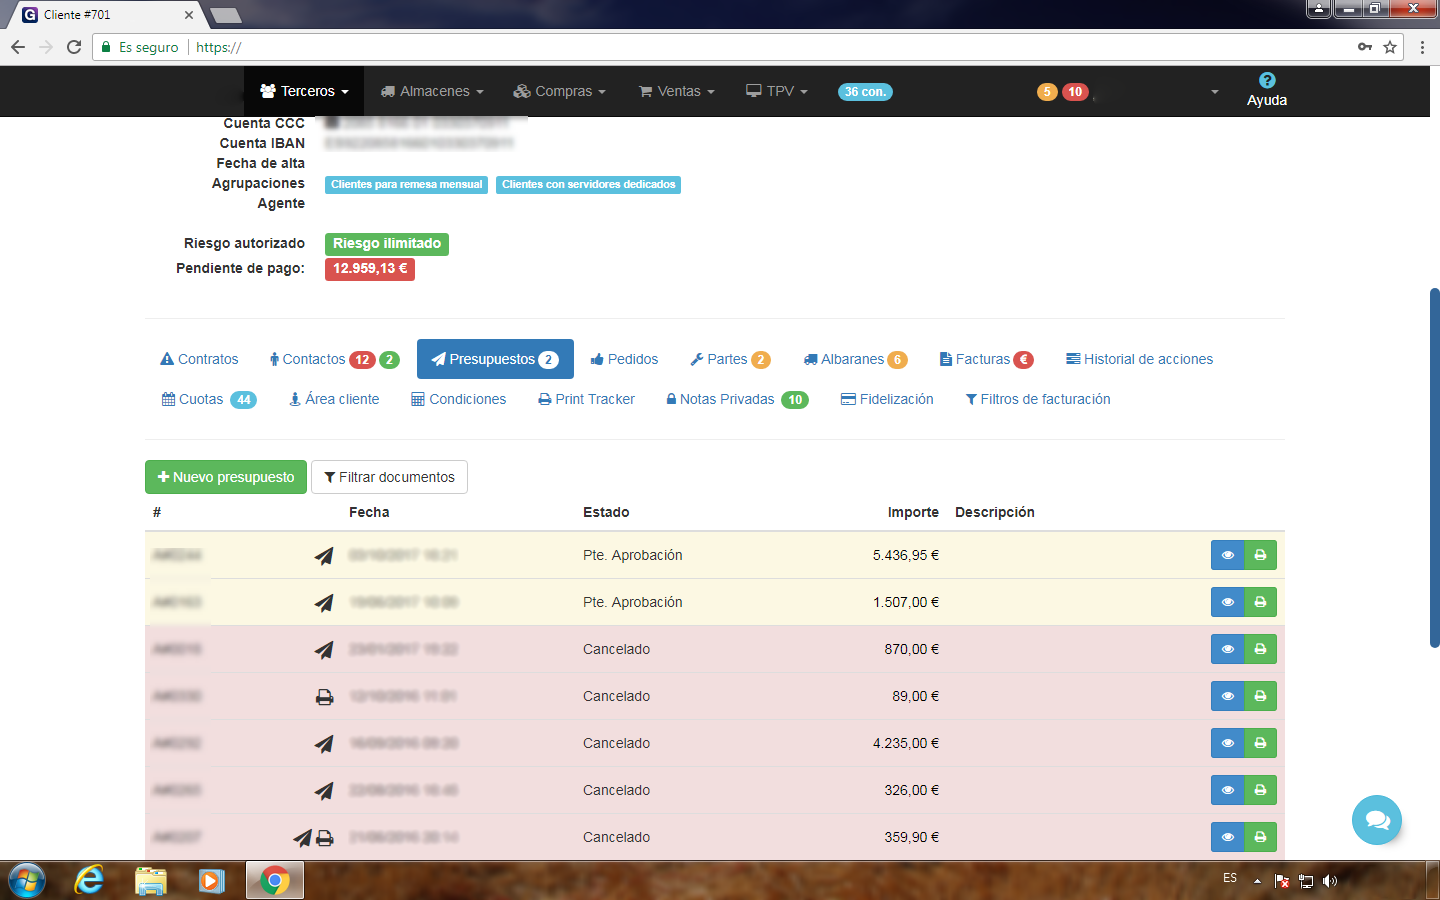Open Internet Explorer from the taskbar
This screenshot has height=900, width=1440.
click(x=89, y=880)
